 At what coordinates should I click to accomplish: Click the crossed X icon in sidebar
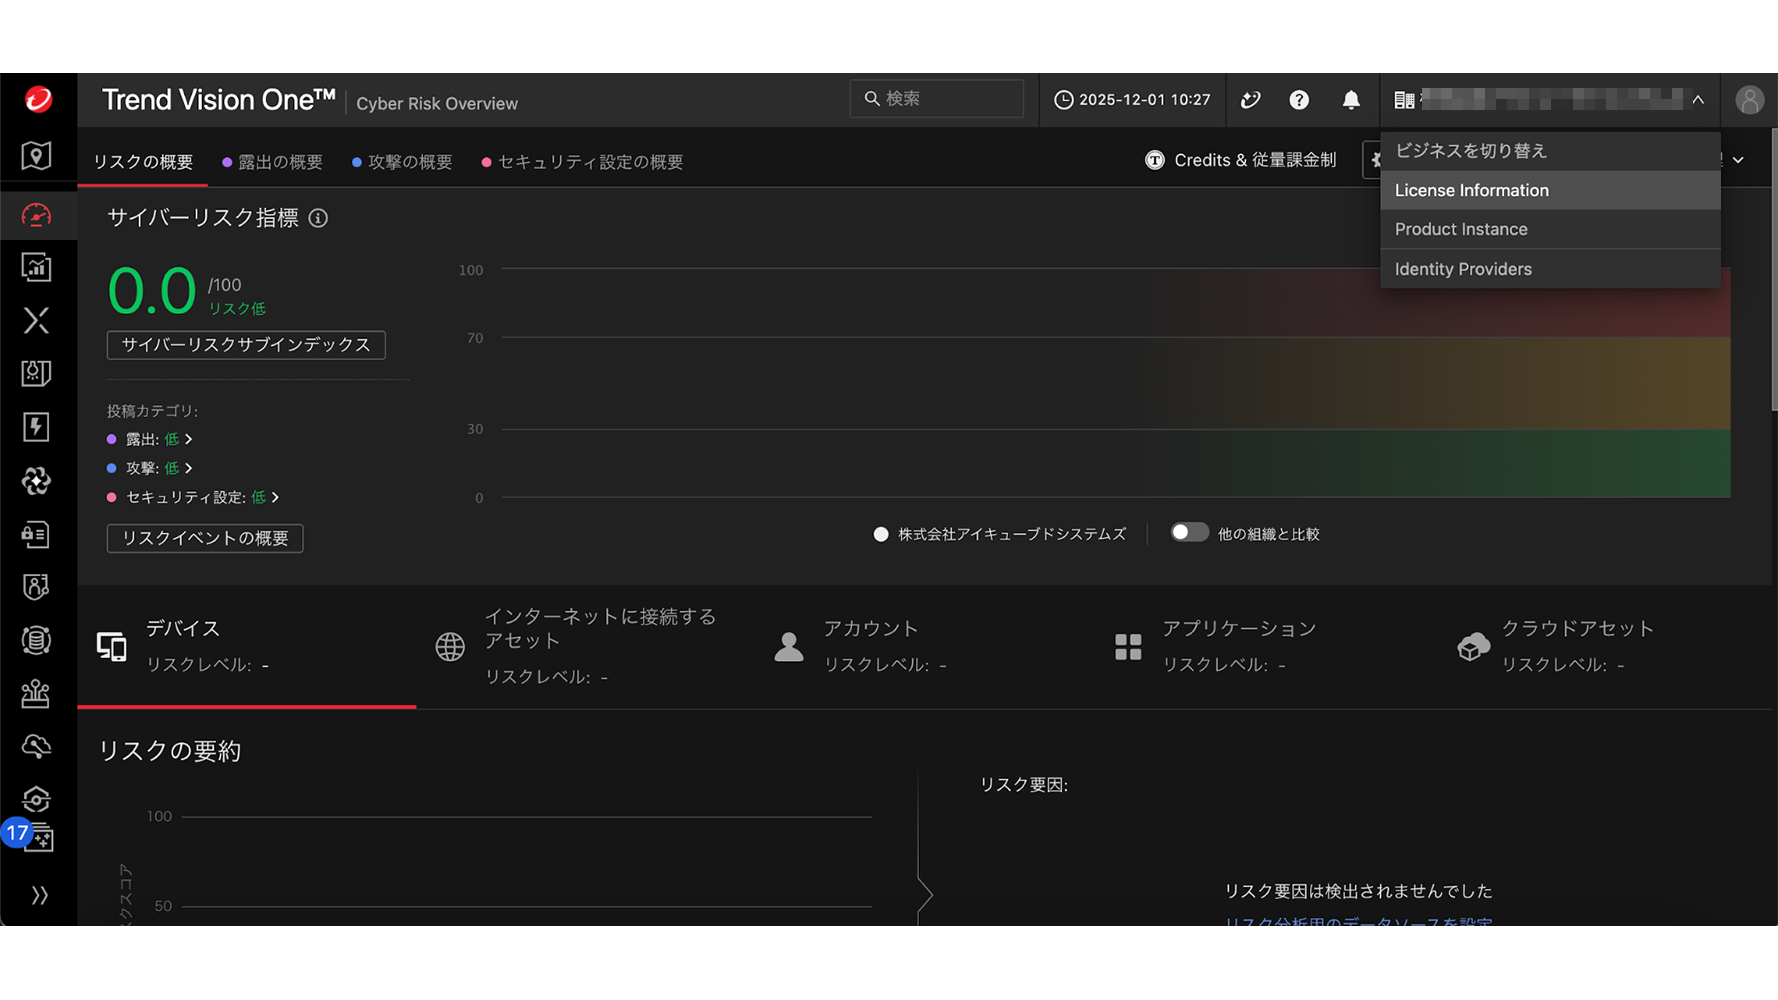tap(37, 320)
